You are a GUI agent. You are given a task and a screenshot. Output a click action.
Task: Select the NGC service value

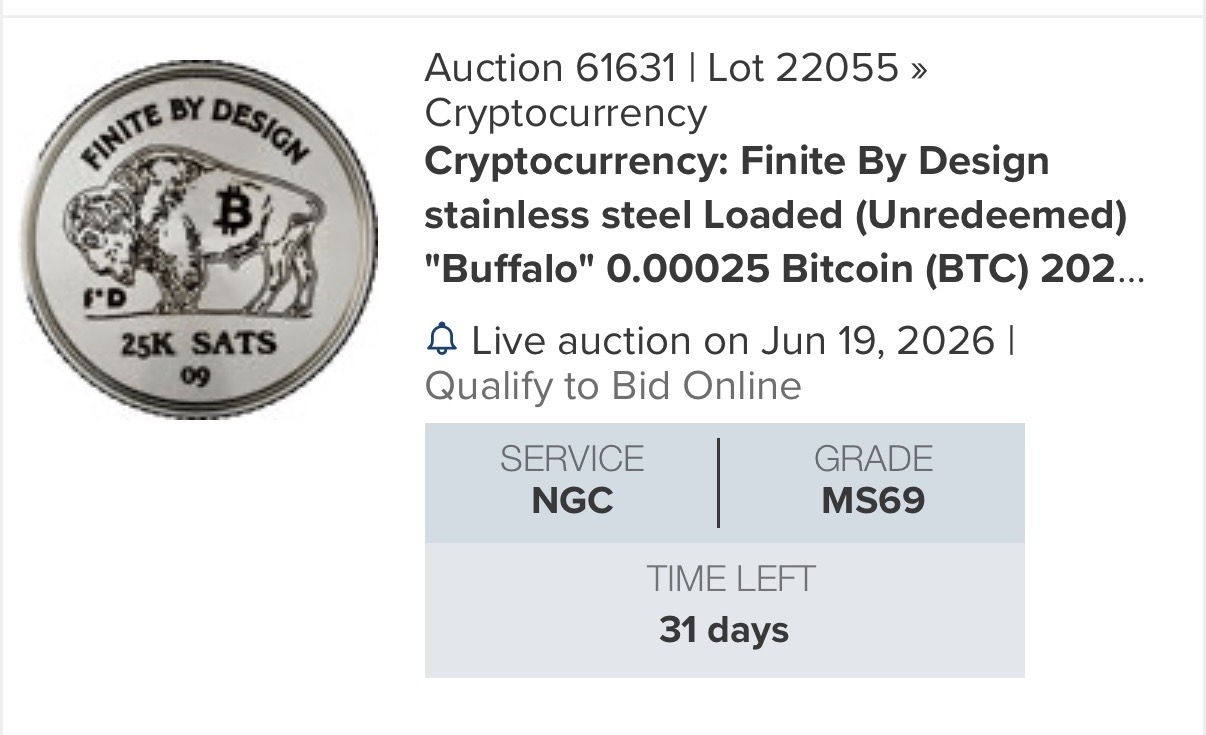[572, 500]
